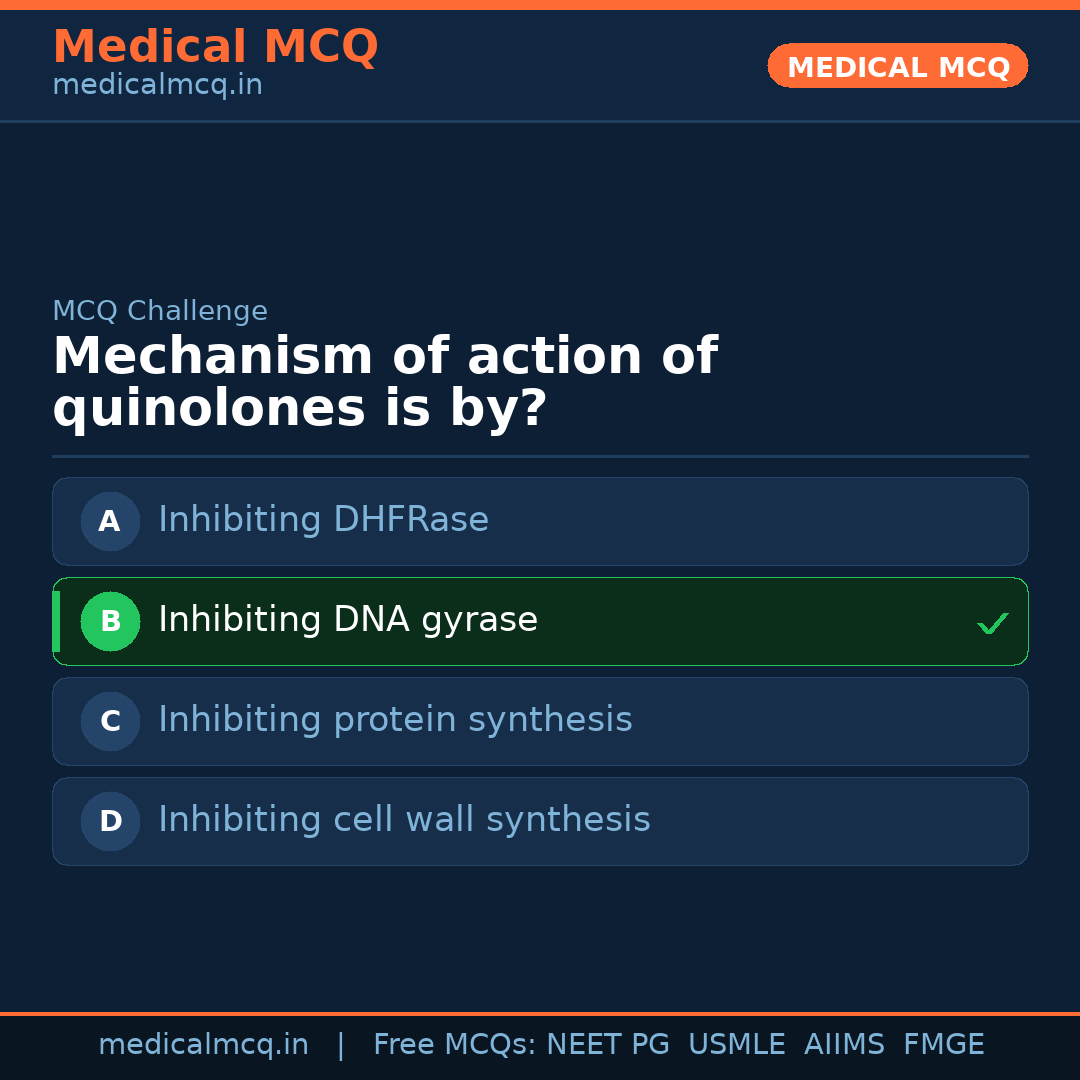This screenshot has width=1080, height=1080.
Task: Click 'Free MCQs:' text in the footer
Action: 455,1045
